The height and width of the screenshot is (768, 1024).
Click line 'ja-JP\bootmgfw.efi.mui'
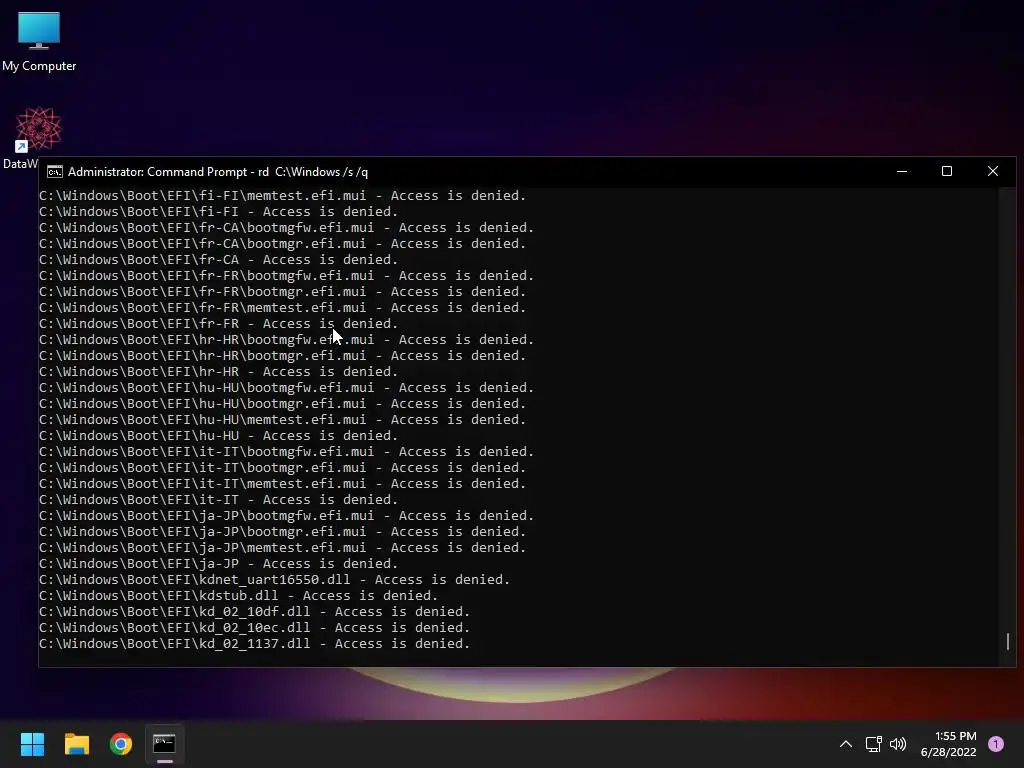(x=287, y=516)
